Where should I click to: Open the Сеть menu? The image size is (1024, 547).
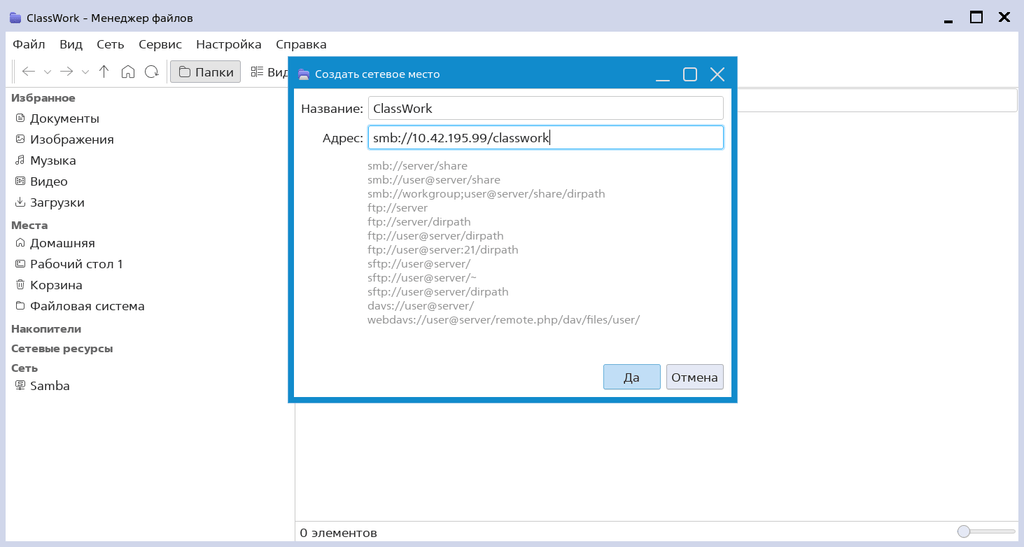[110, 44]
